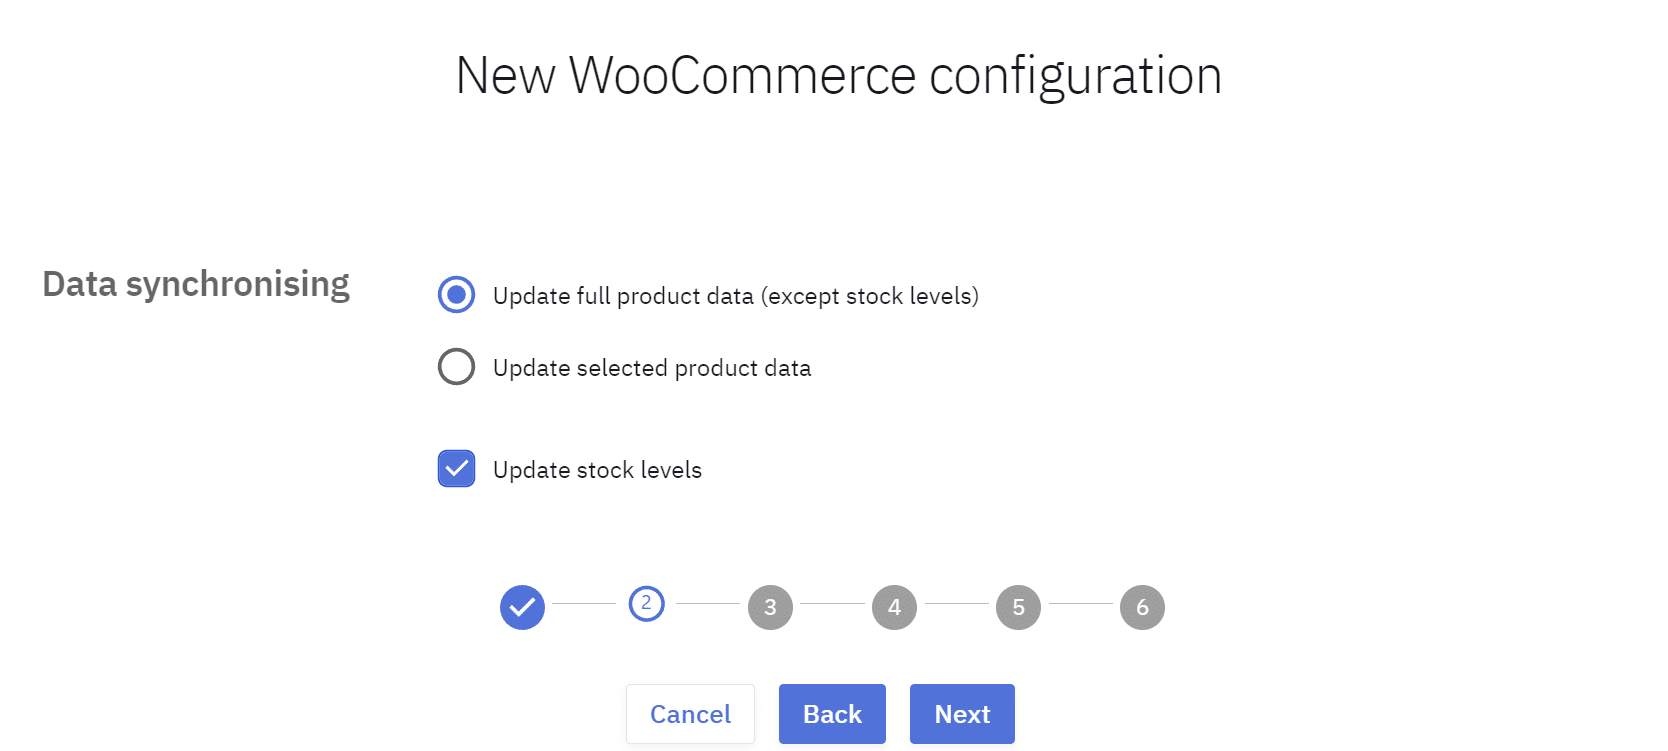
Task: Jump to step 3 circle
Action: pos(770,607)
